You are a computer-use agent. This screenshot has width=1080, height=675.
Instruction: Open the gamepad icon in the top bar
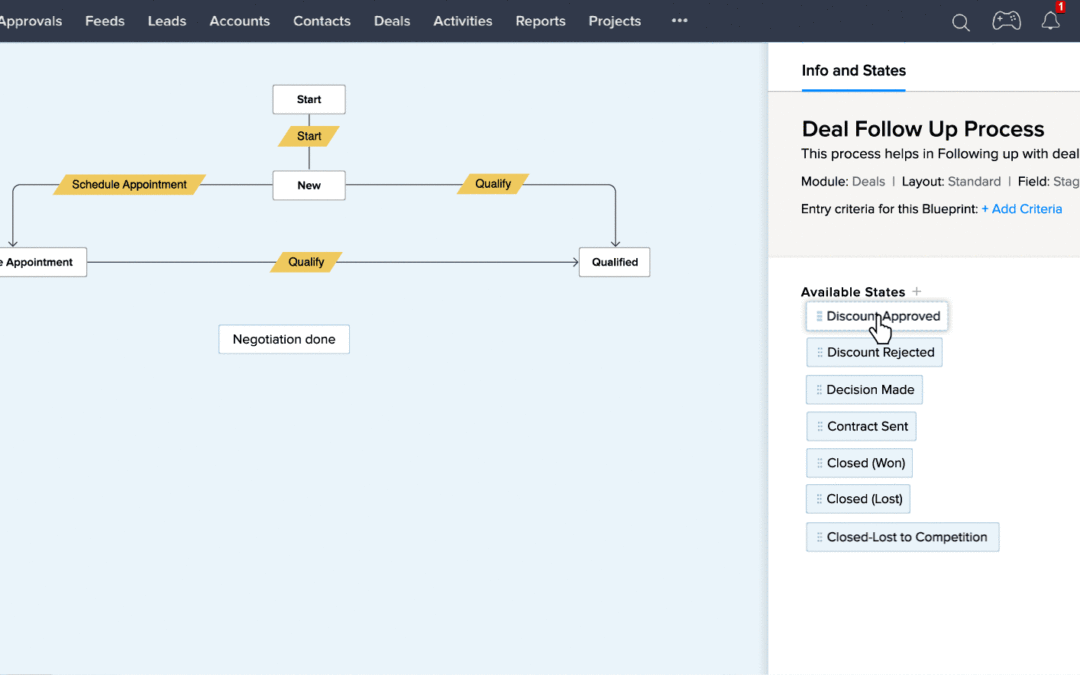click(x=1006, y=21)
